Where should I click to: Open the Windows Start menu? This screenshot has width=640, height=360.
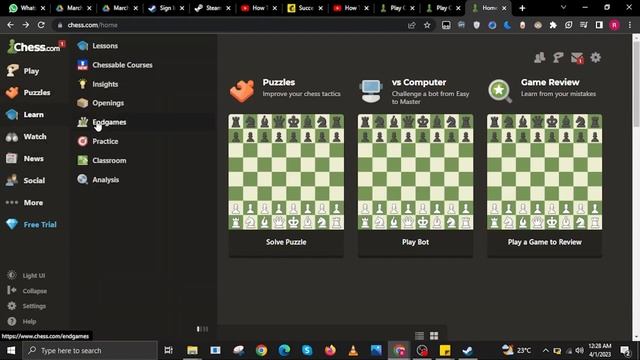click(x=11, y=350)
